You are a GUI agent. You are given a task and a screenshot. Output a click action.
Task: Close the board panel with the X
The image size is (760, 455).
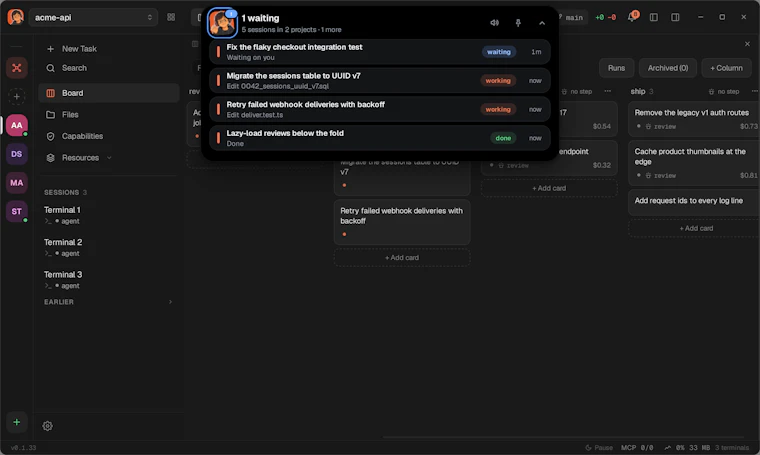[x=747, y=44]
